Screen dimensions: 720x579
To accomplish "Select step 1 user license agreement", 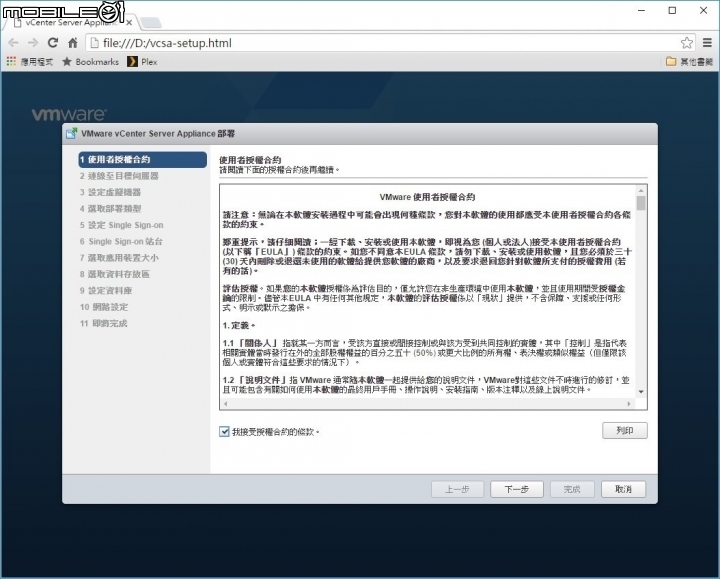I will (142, 160).
